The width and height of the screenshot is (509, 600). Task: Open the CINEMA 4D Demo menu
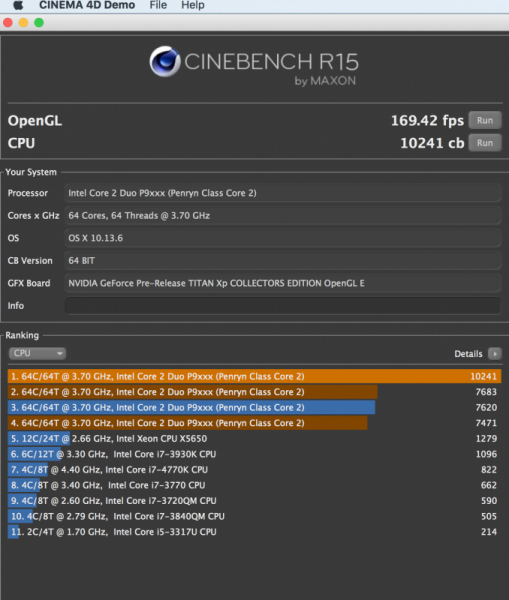coord(87,5)
